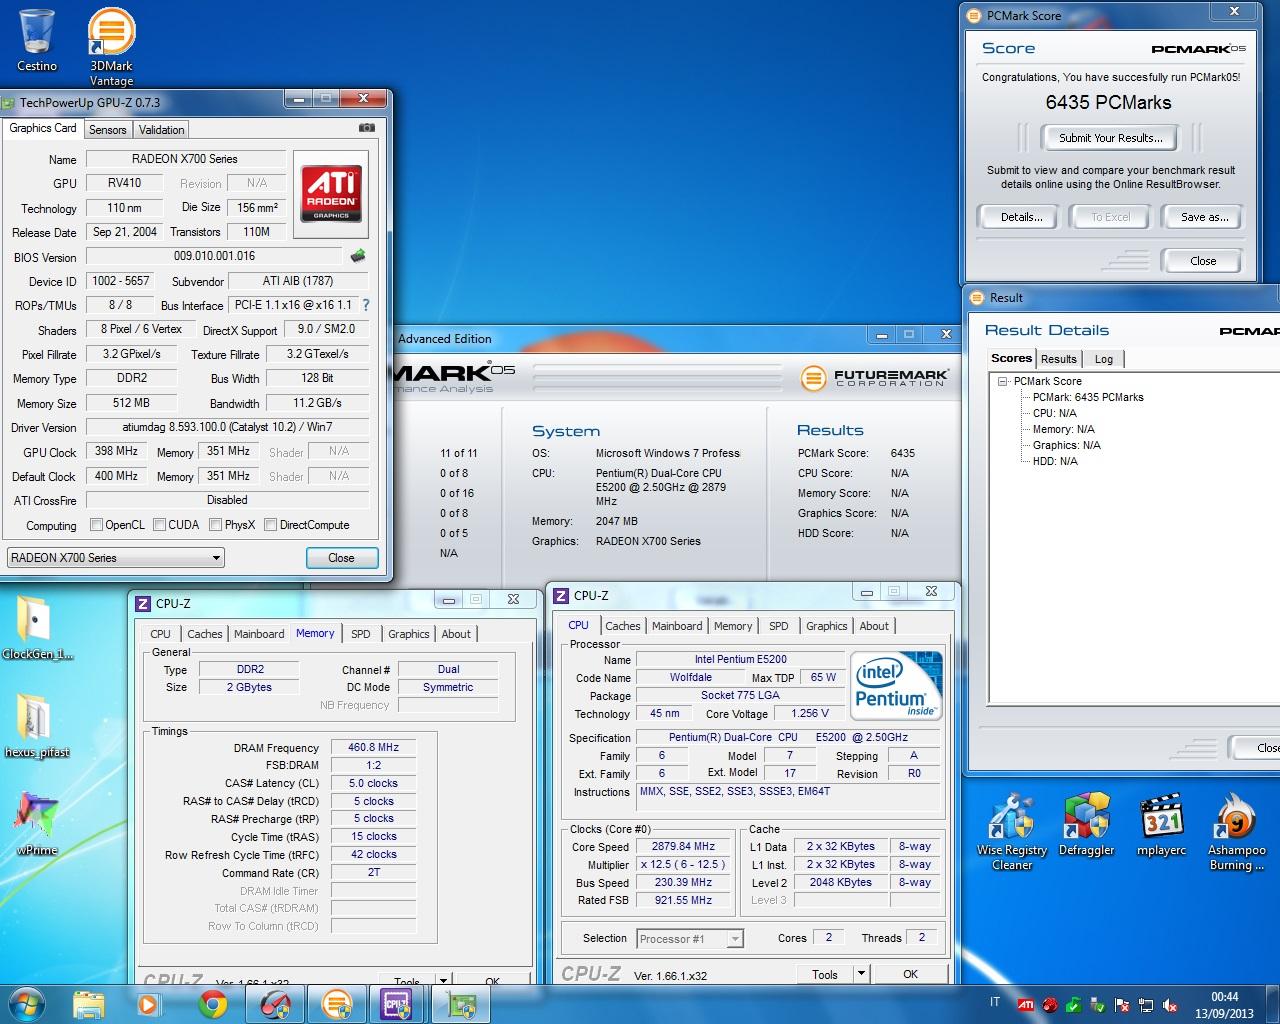
Task: Click the Intel Pentium inside logo in CPU-Z
Action: pyautogui.click(x=897, y=684)
